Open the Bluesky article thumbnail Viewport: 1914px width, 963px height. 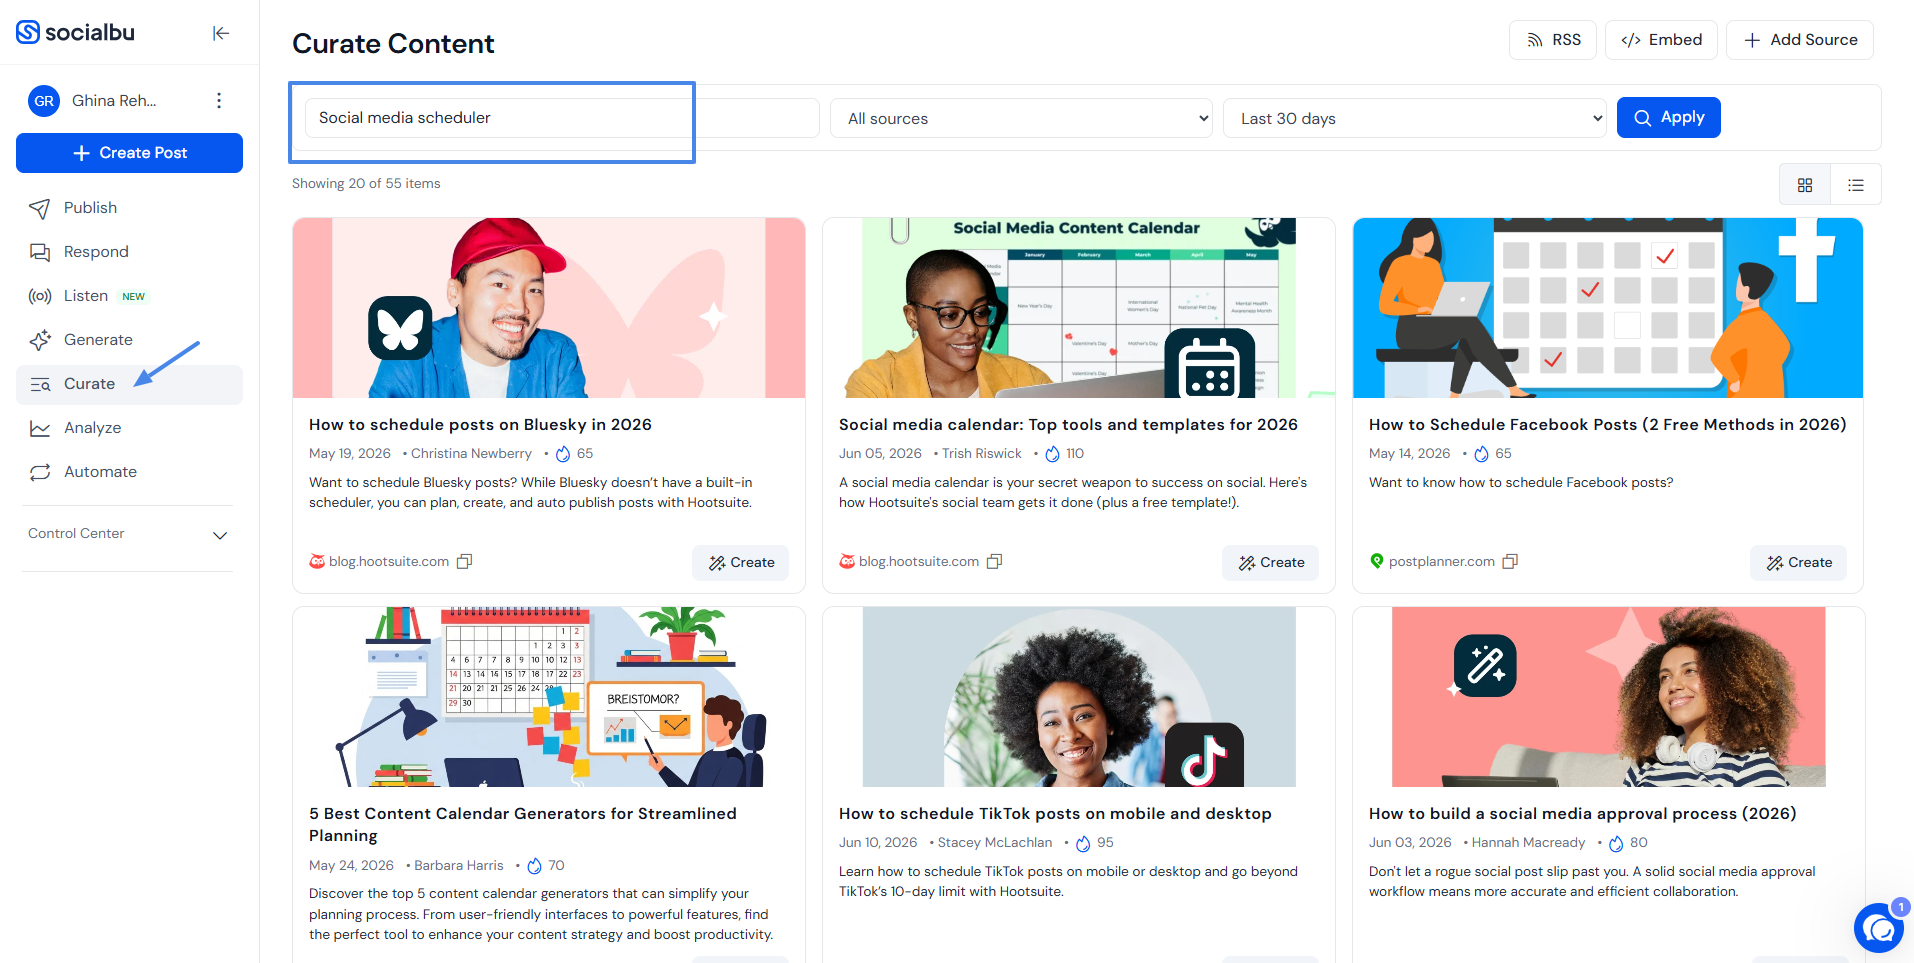[x=549, y=308]
